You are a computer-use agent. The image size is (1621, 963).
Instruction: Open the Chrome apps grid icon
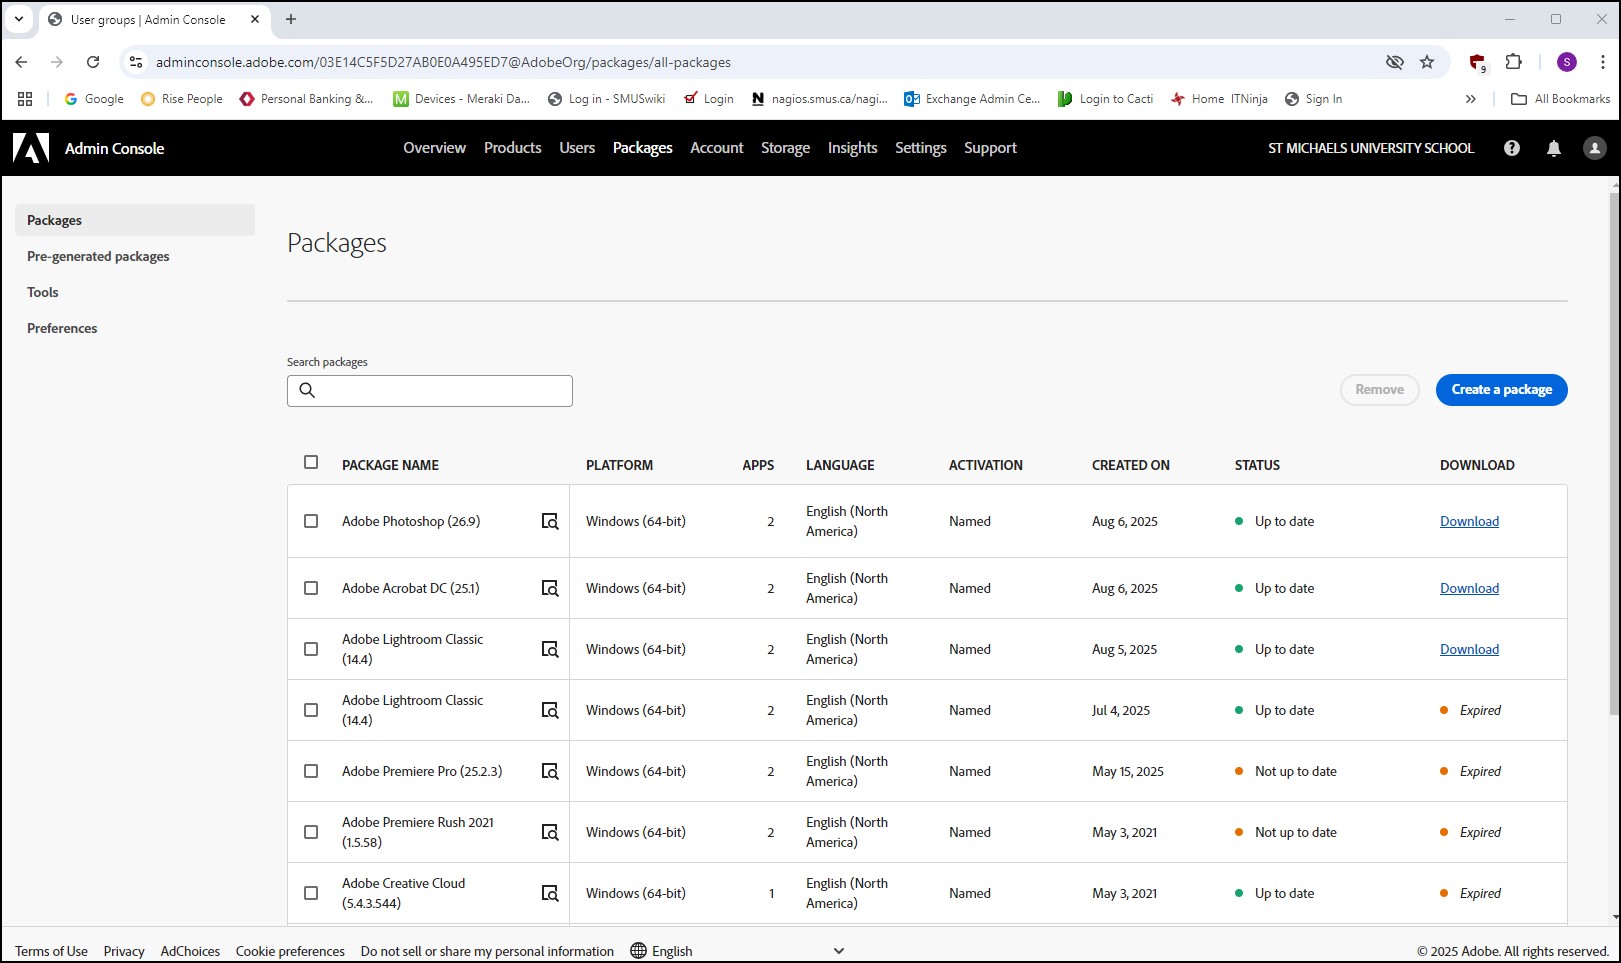[25, 99]
